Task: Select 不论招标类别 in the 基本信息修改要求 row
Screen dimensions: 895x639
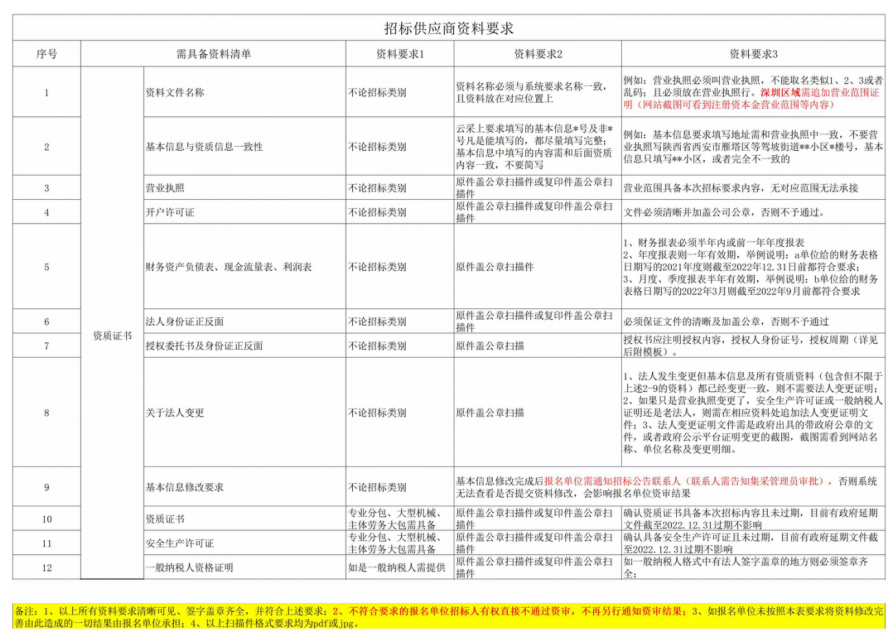Action: click(400, 487)
